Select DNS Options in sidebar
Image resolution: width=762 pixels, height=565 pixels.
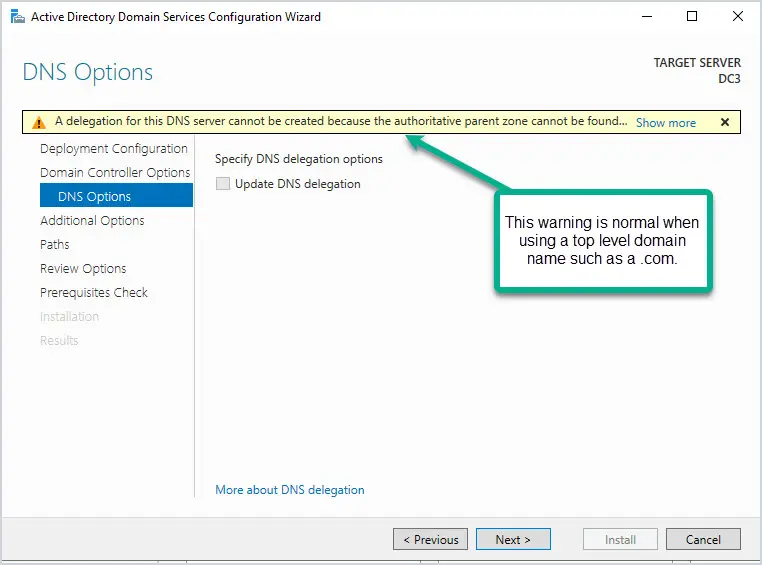[x=116, y=195]
